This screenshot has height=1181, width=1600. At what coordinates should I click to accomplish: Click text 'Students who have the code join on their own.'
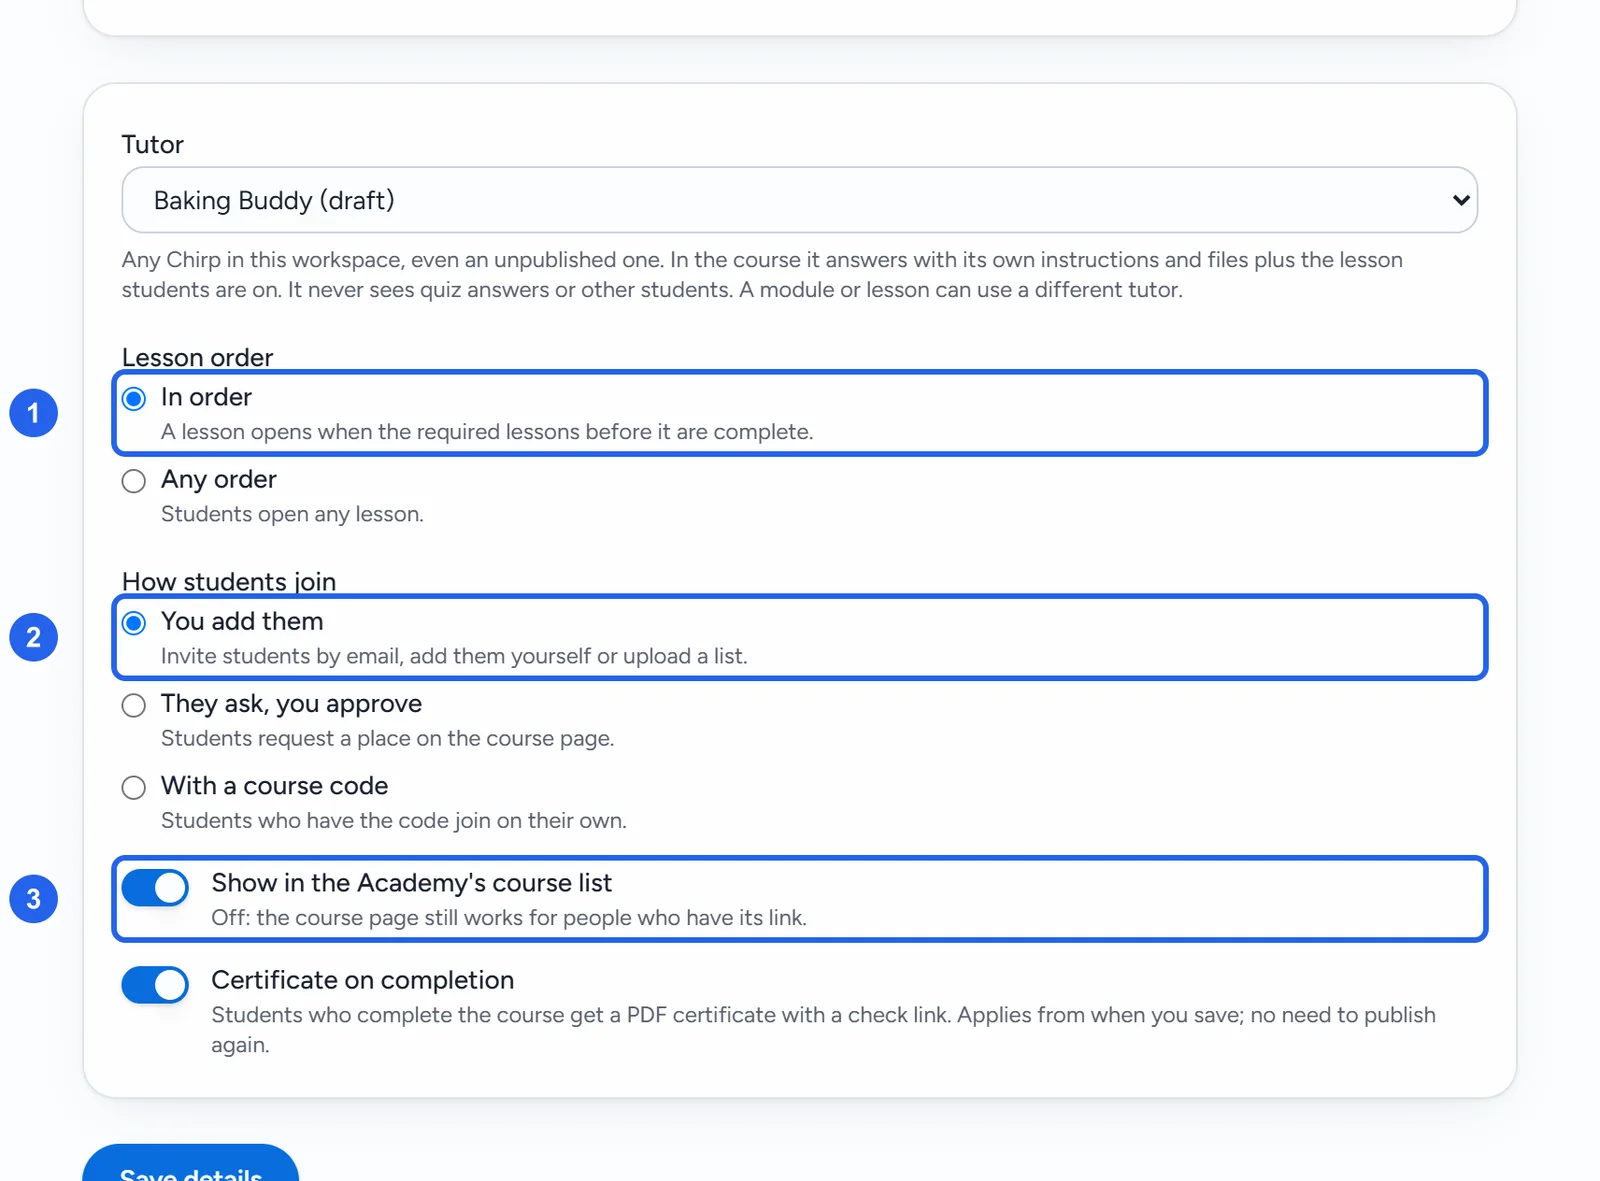pos(393,820)
